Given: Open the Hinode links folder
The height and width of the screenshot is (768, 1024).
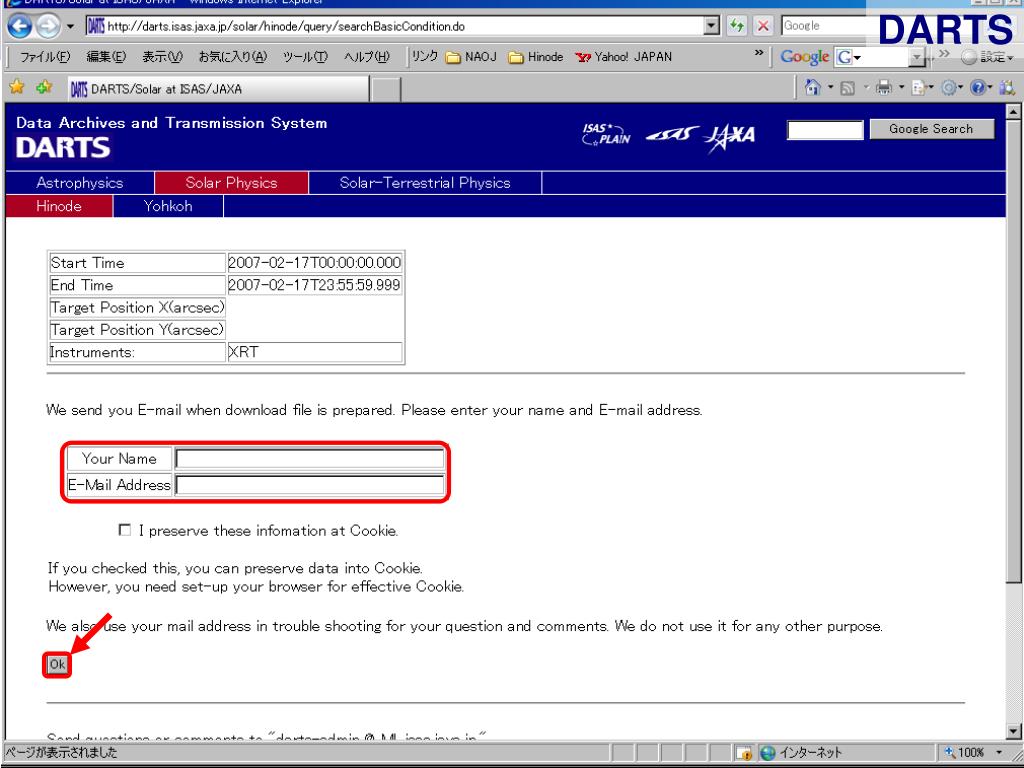Looking at the screenshot, I should 536,57.
